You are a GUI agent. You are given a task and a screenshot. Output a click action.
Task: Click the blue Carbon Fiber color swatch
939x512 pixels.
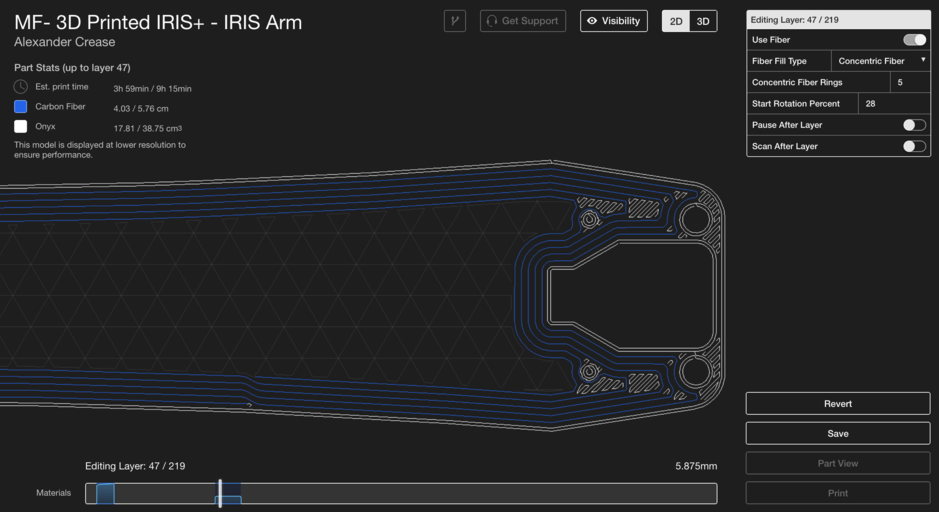click(20, 107)
